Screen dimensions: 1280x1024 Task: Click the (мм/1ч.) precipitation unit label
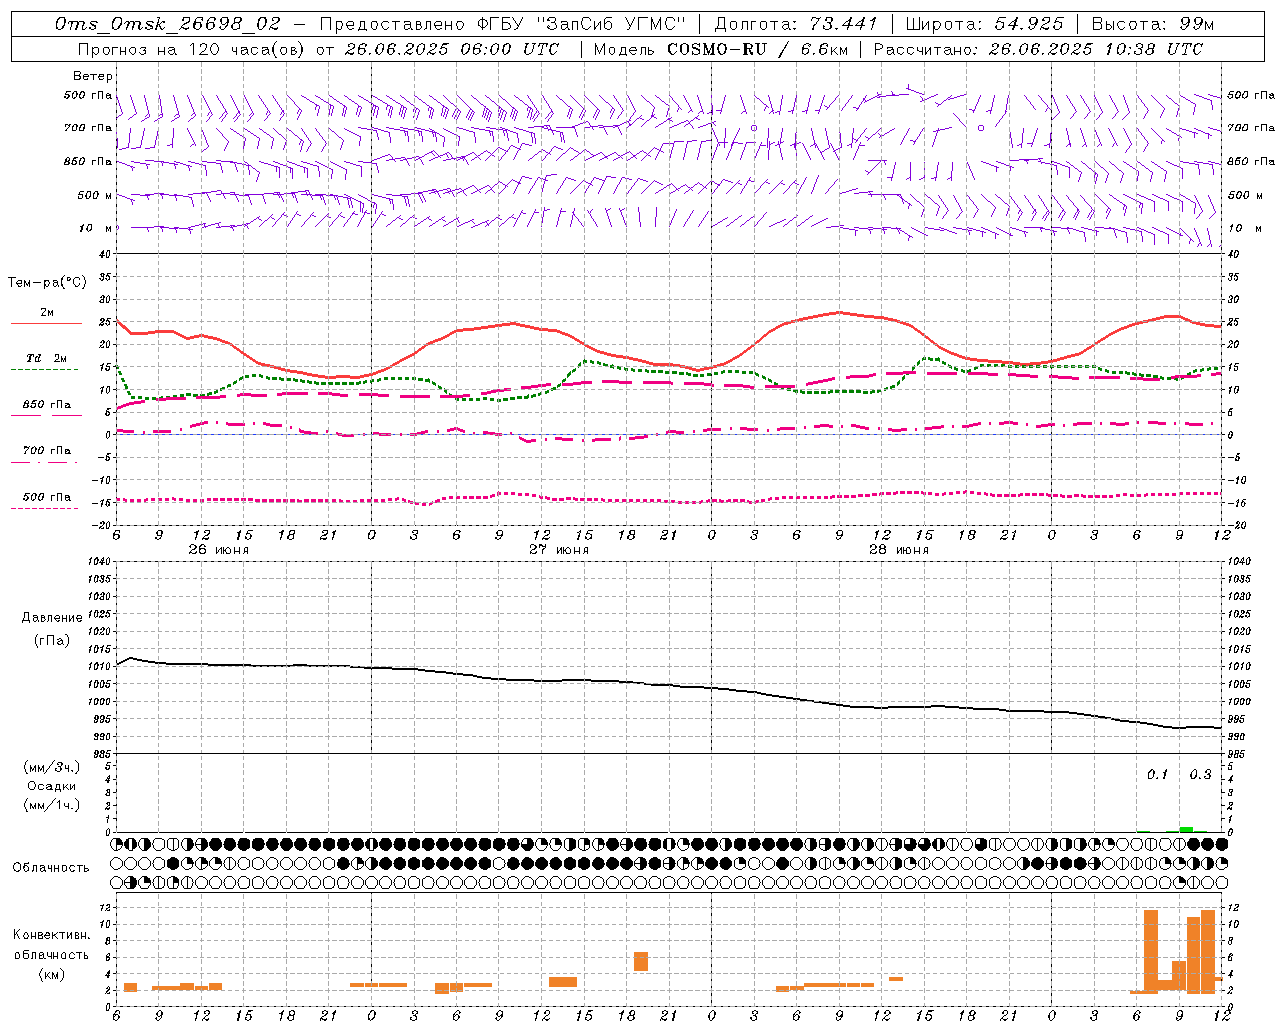tap(51, 805)
